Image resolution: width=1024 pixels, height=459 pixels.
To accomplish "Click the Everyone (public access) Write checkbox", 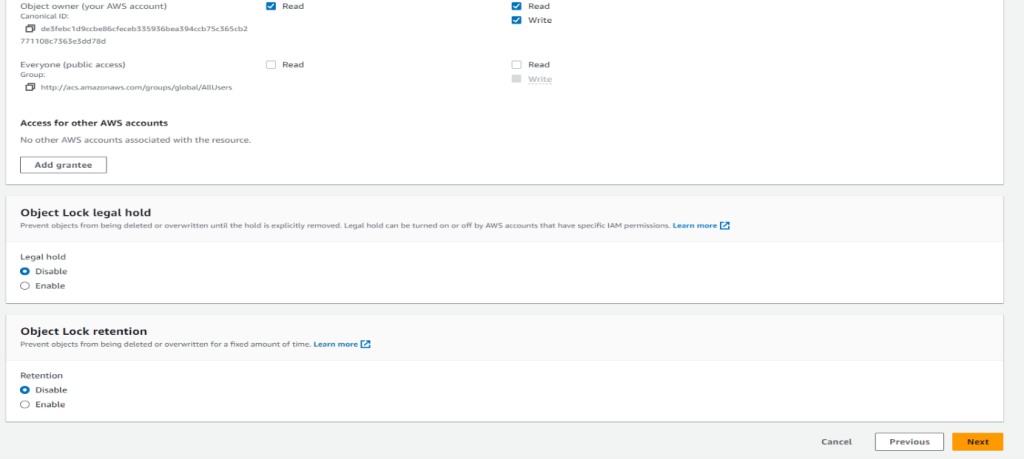I will coord(516,79).
